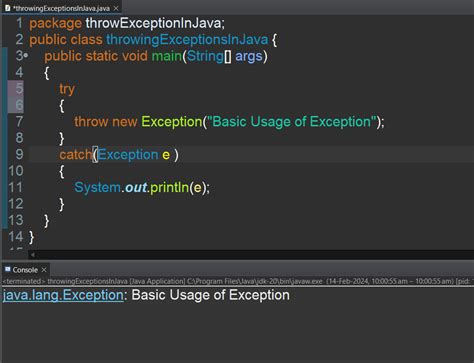Click the 'Exception e' catch parameter on line 9

134,155
